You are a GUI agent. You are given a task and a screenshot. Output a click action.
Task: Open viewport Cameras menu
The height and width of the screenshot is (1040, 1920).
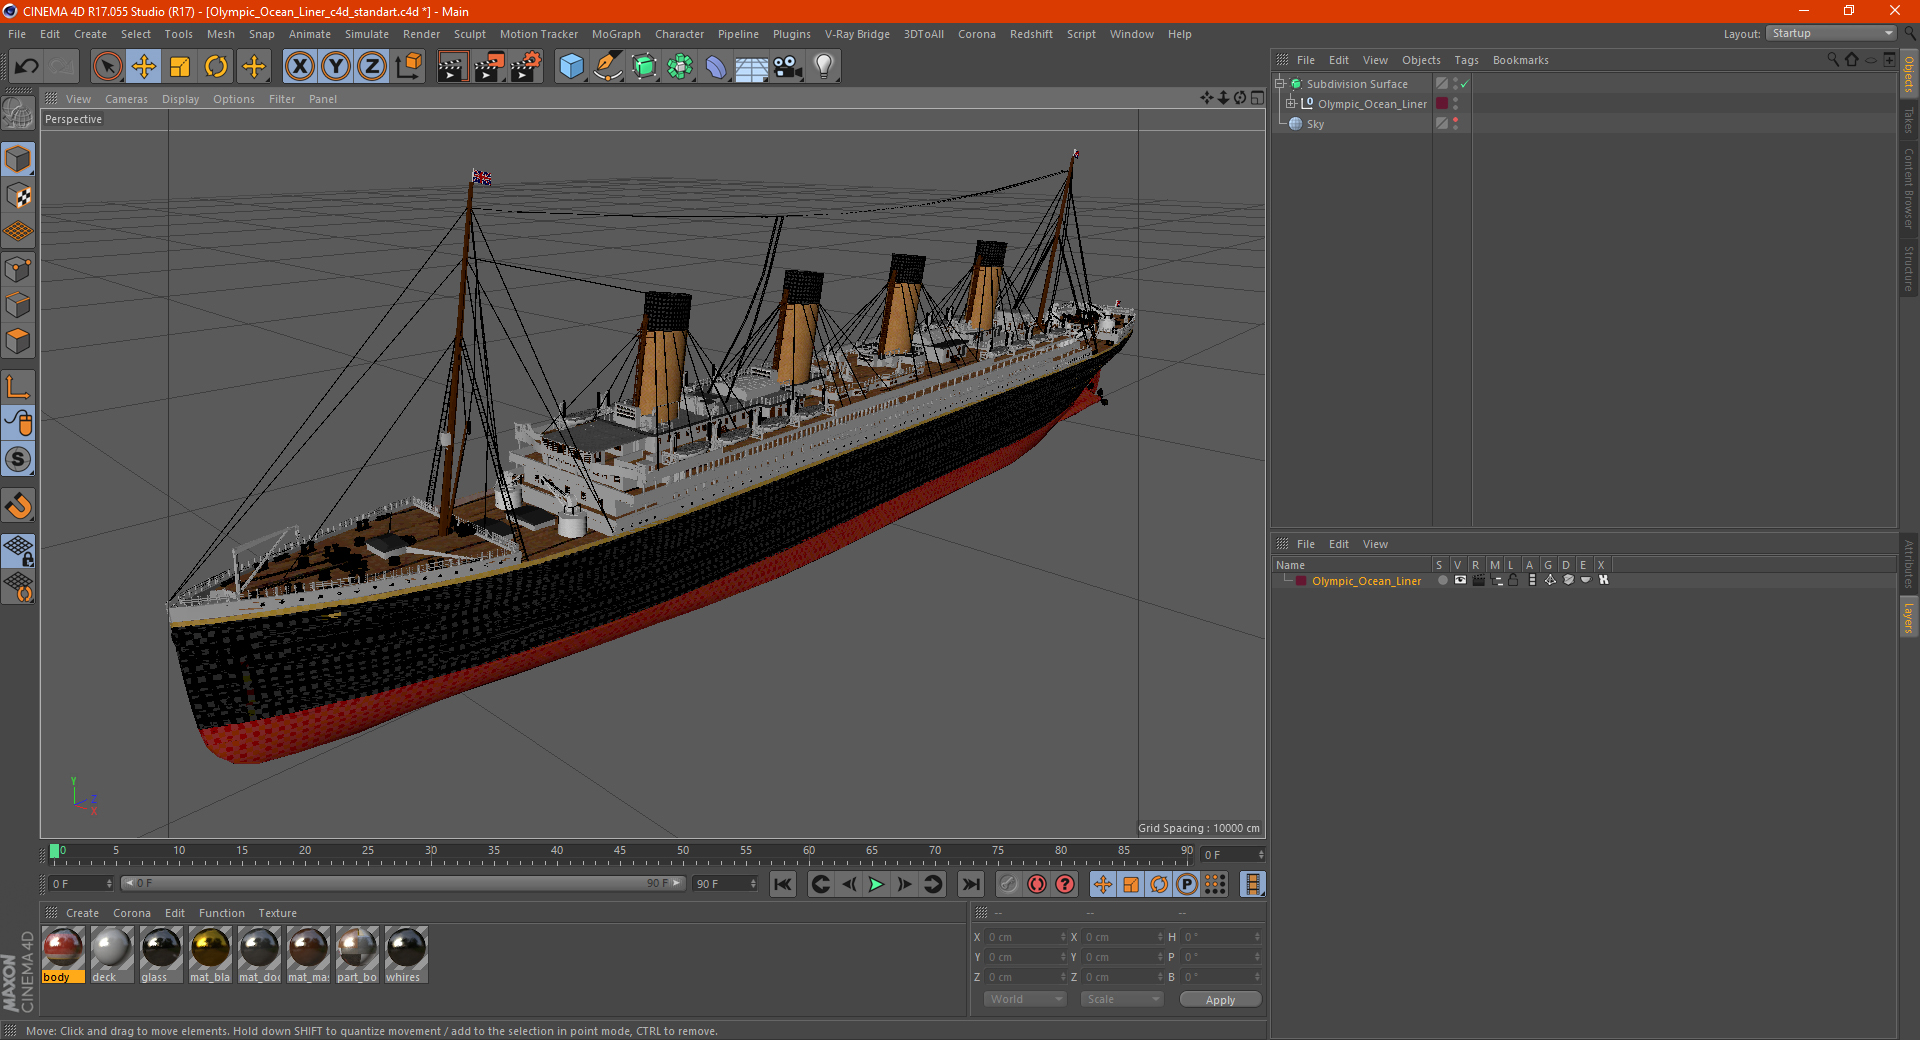tap(126, 99)
